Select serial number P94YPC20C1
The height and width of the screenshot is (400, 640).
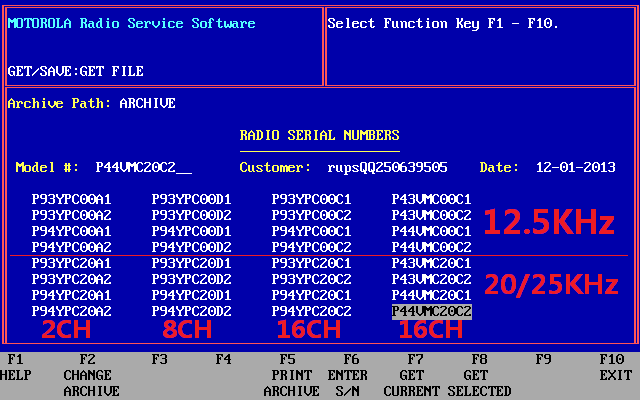311,295
